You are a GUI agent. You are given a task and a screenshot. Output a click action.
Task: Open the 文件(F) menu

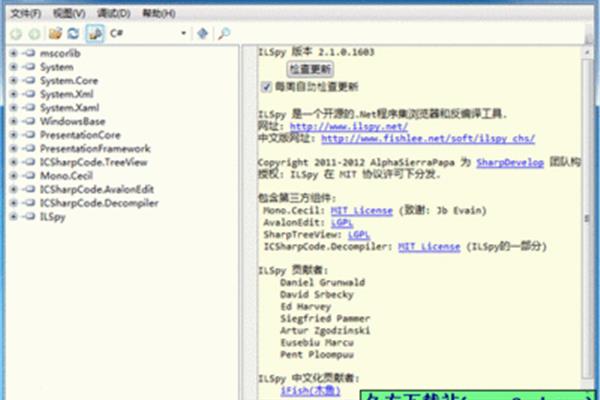coord(25,14)
